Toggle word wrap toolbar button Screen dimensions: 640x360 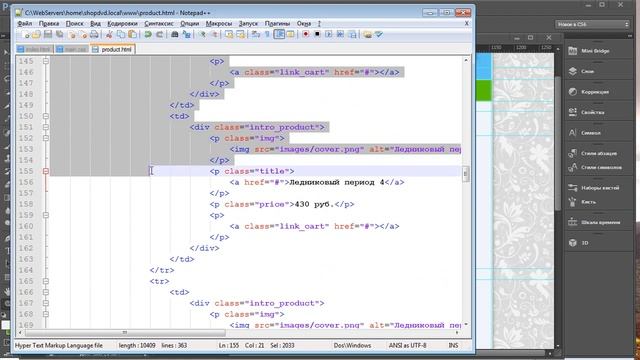(256, 35)
